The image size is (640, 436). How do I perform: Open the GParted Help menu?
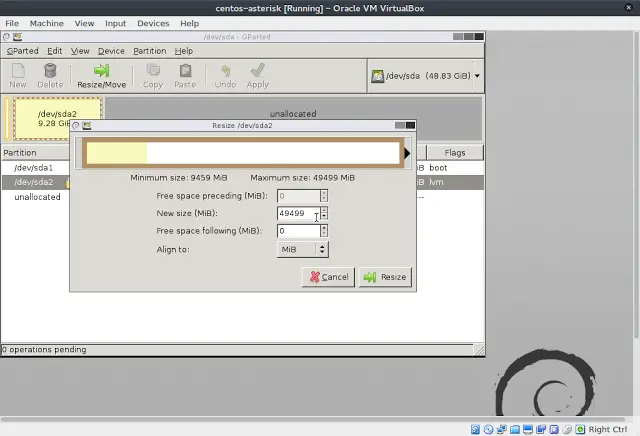184,51
